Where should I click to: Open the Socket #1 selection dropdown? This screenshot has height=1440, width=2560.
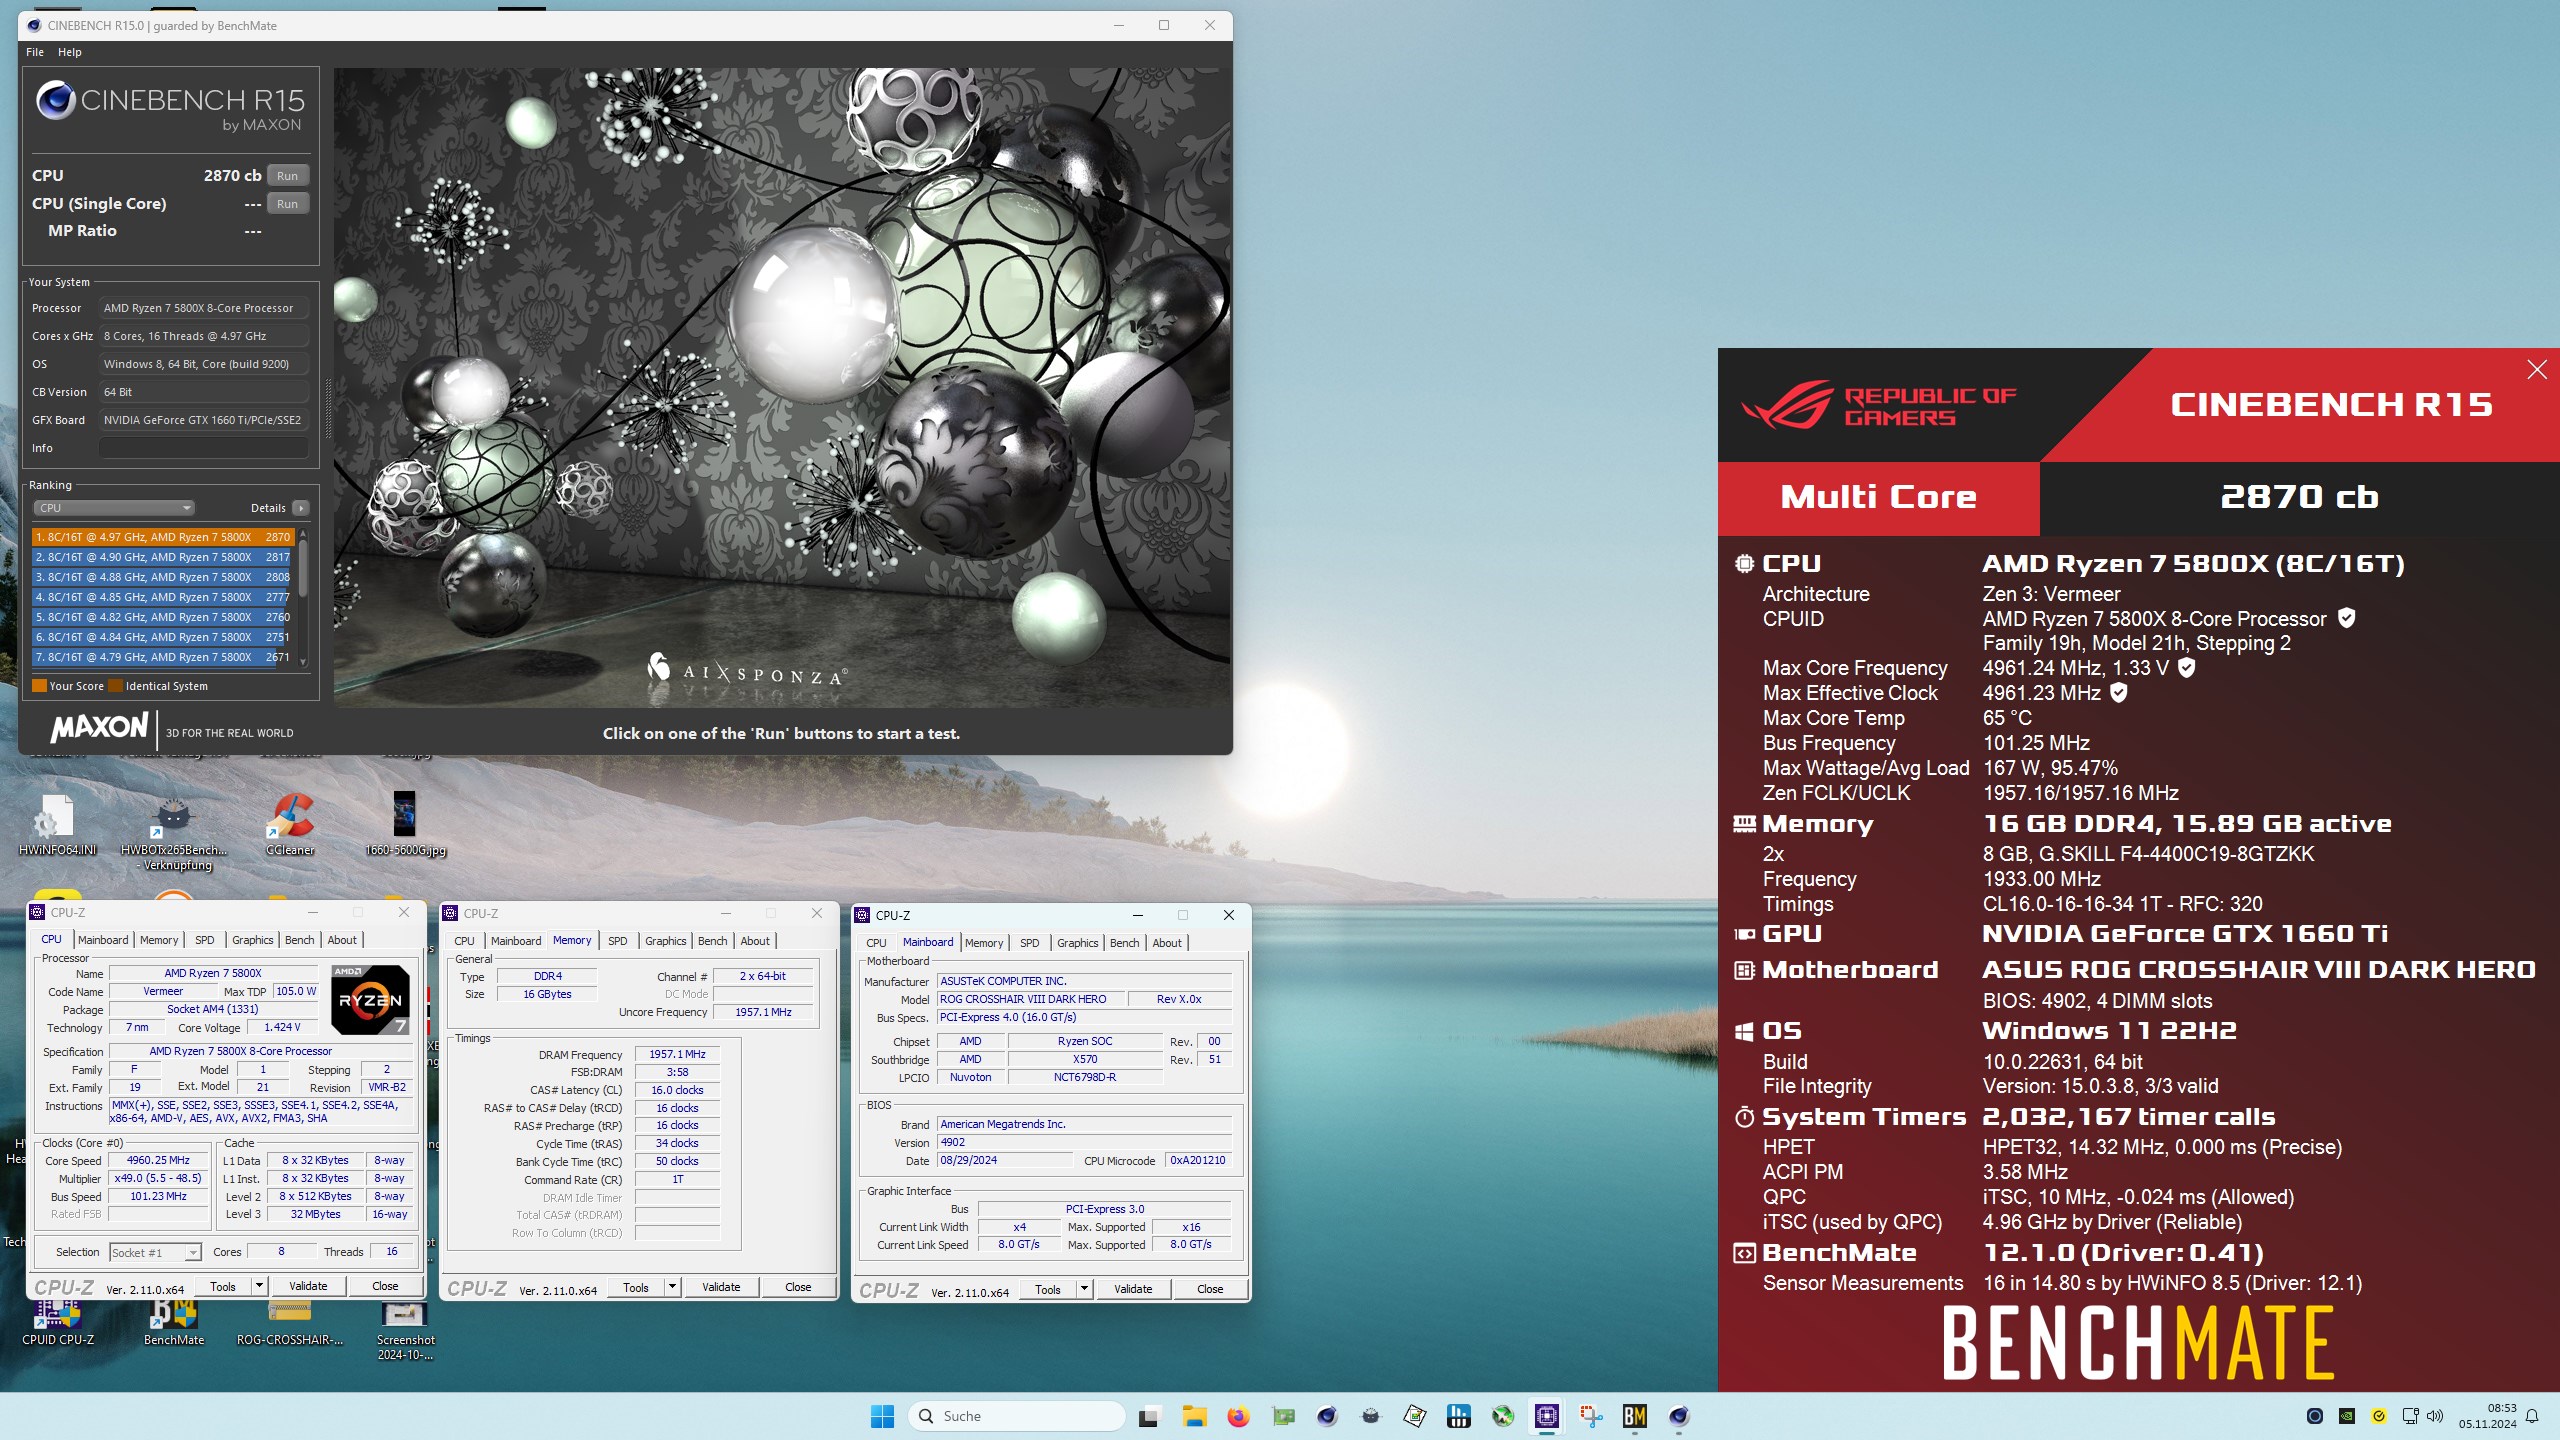[x=155, y=1252]
